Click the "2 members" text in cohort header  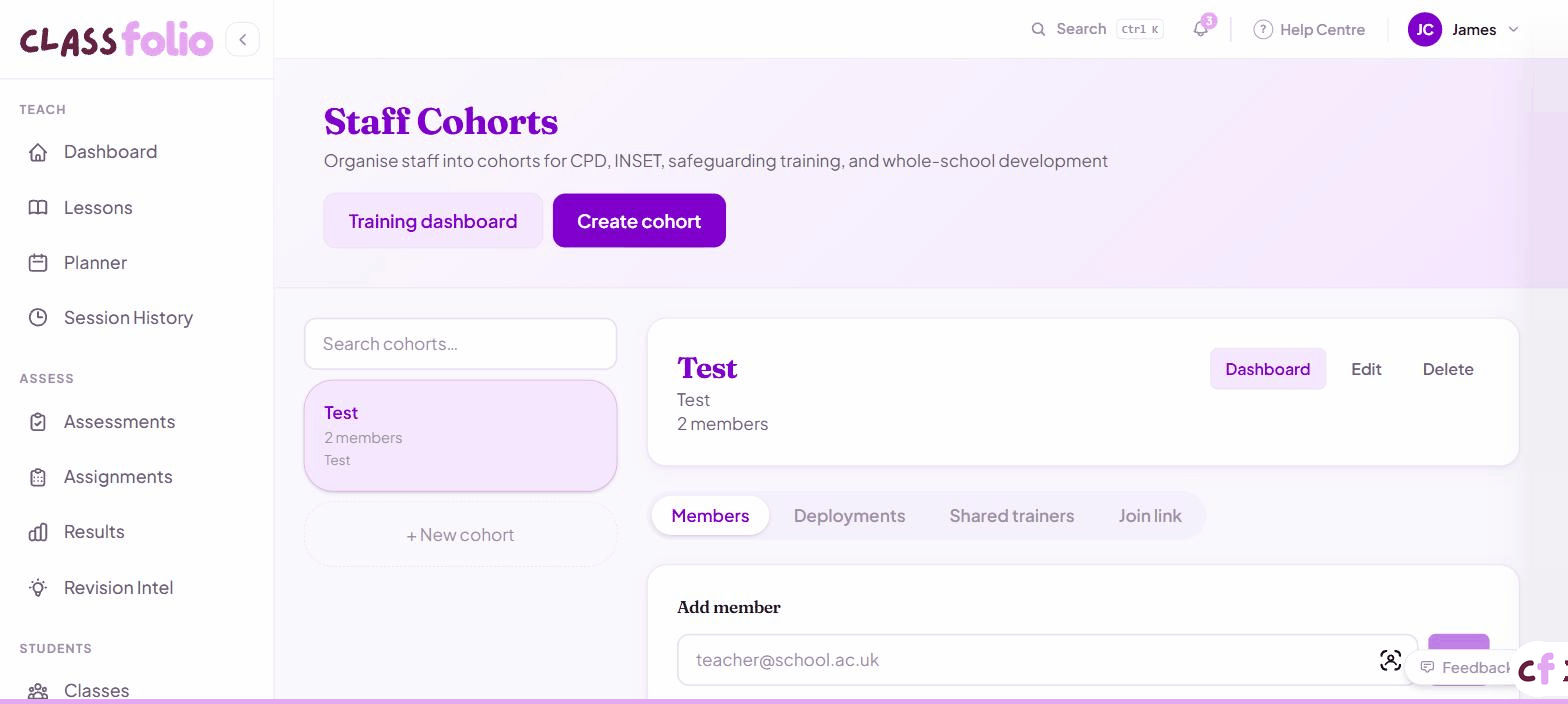click(x=723, y=424)
